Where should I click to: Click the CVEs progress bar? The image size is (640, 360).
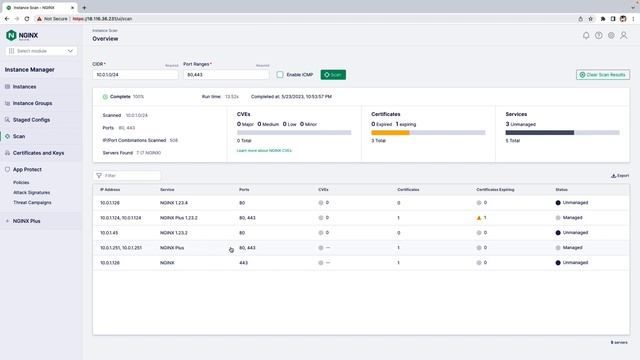pos(294,133)
